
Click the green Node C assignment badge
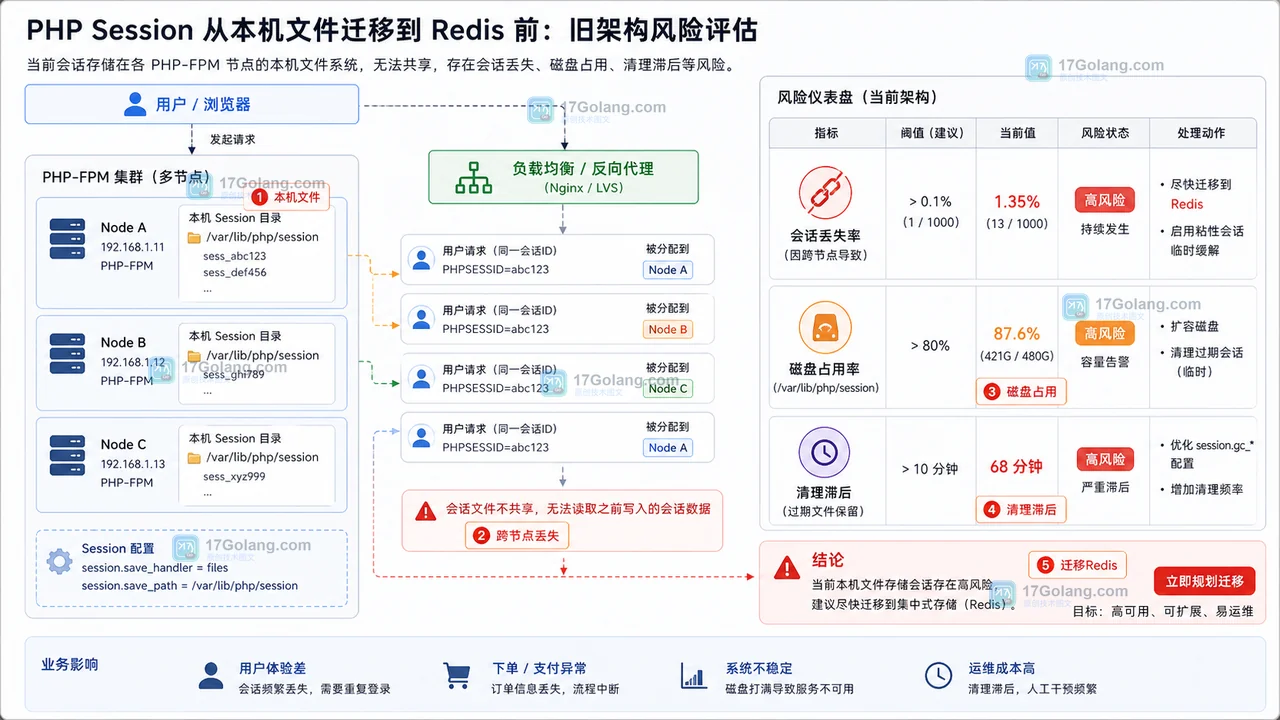668,388
